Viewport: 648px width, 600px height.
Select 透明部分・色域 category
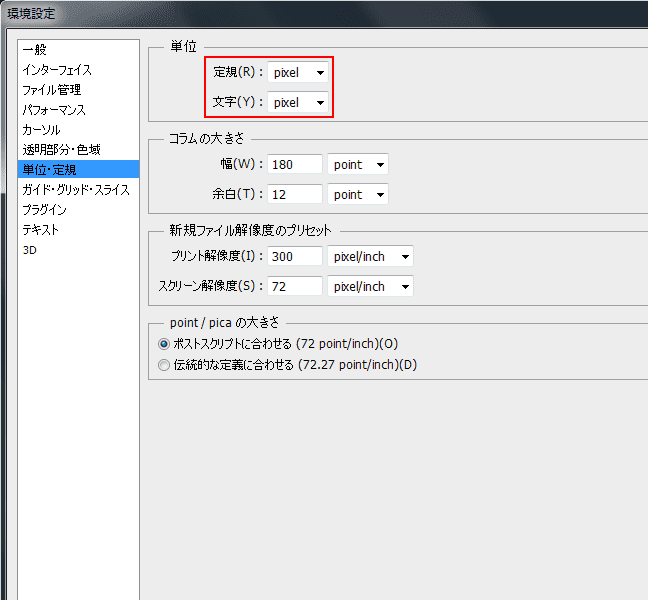(x=62, y=150)
